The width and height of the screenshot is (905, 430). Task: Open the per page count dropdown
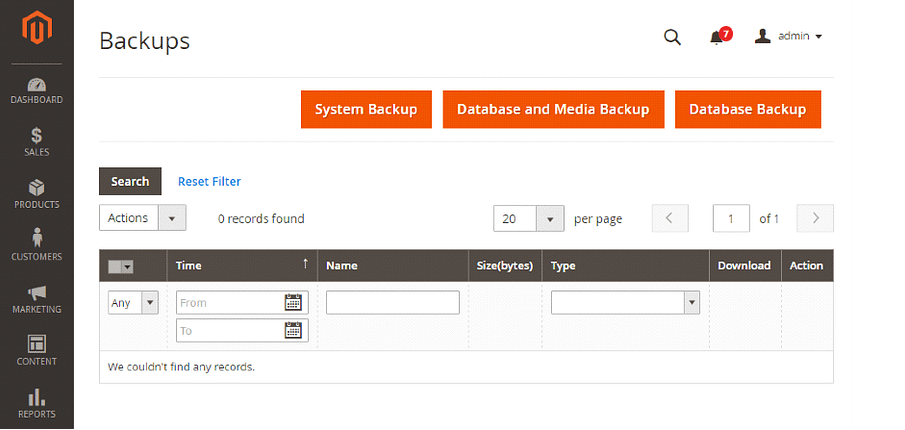[529, 218]
